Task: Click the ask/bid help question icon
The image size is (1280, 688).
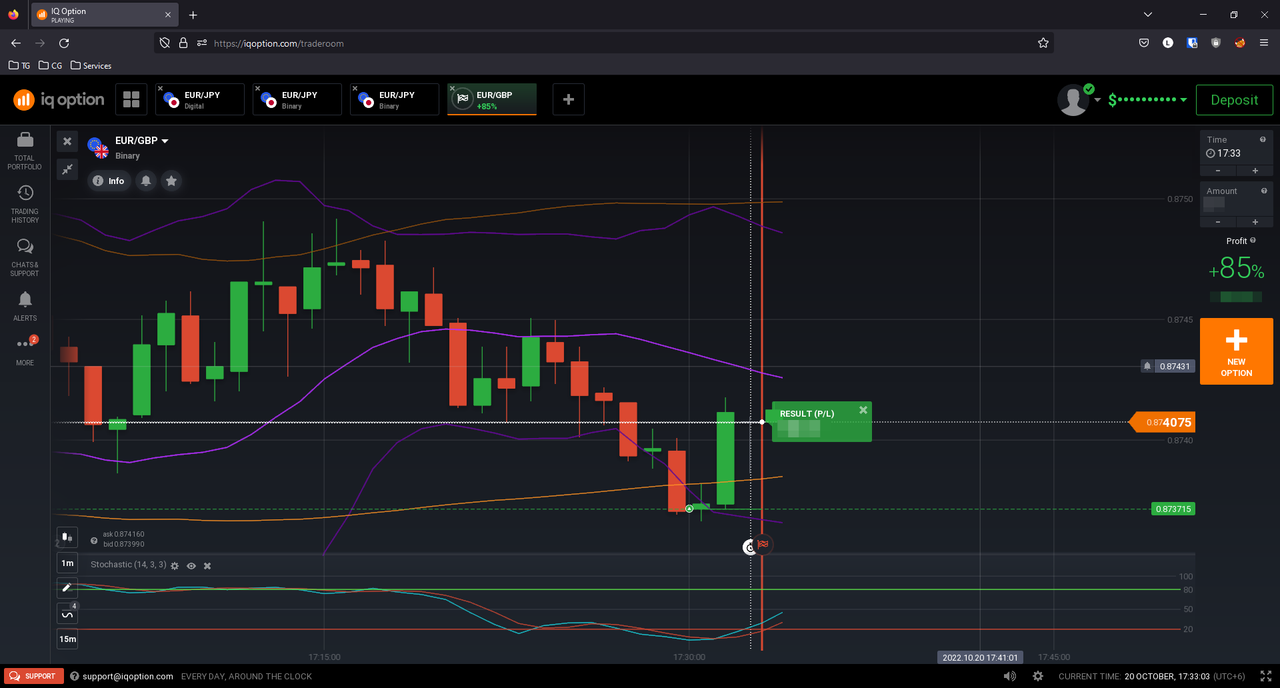Action: (94, 539)
